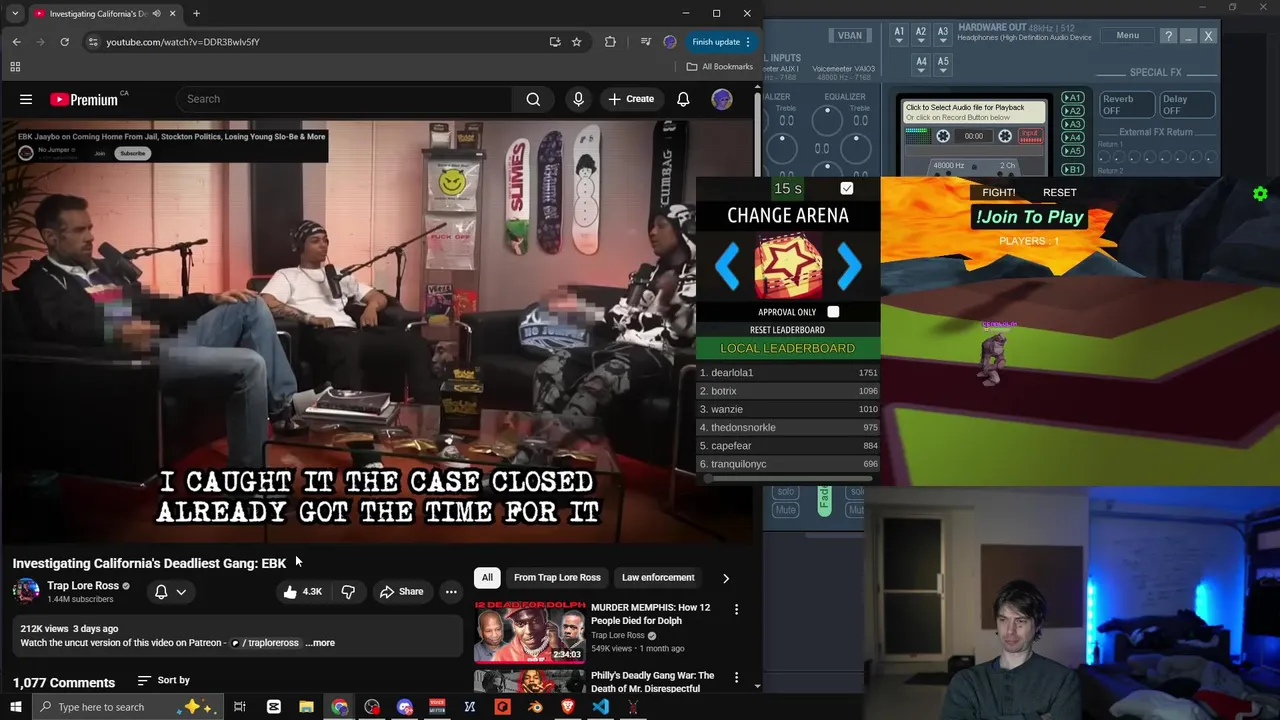The width and height of the screenshot is (1280, 720).
Task: Open the Chrome tab search dropdown arrow
Action: pos(15,14)
